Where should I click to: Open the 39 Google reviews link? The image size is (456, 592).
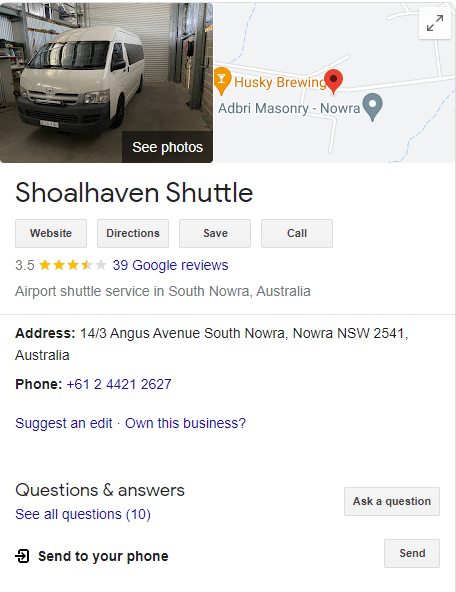click(170, 265)
